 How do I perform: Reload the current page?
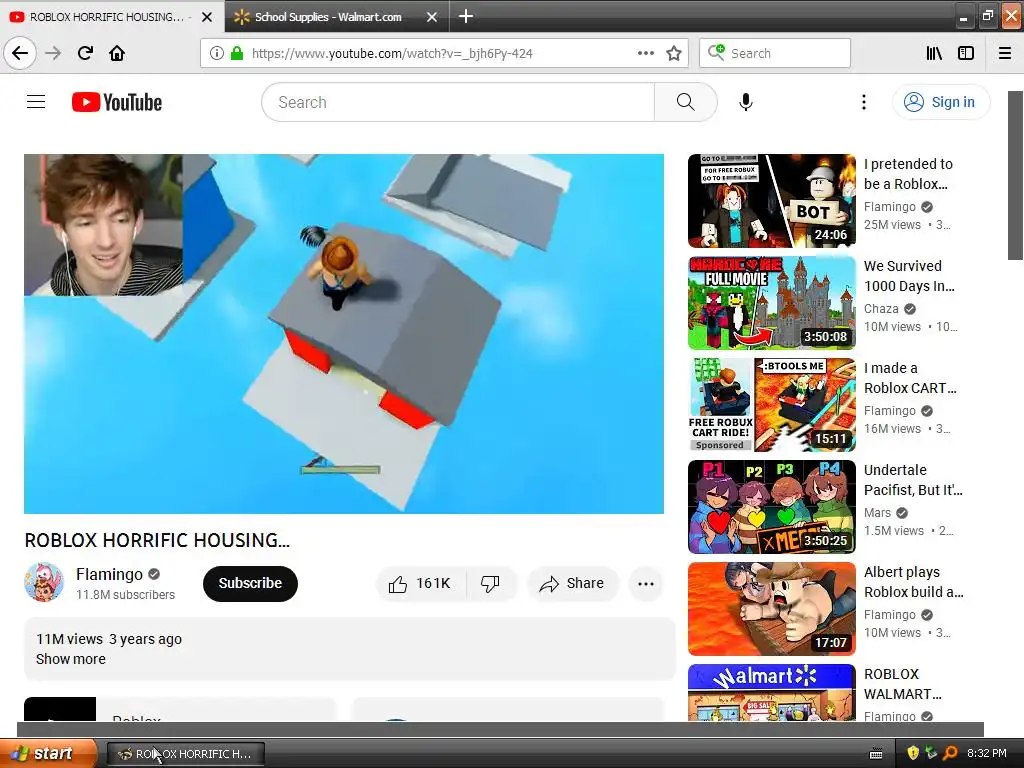(85, 53)
